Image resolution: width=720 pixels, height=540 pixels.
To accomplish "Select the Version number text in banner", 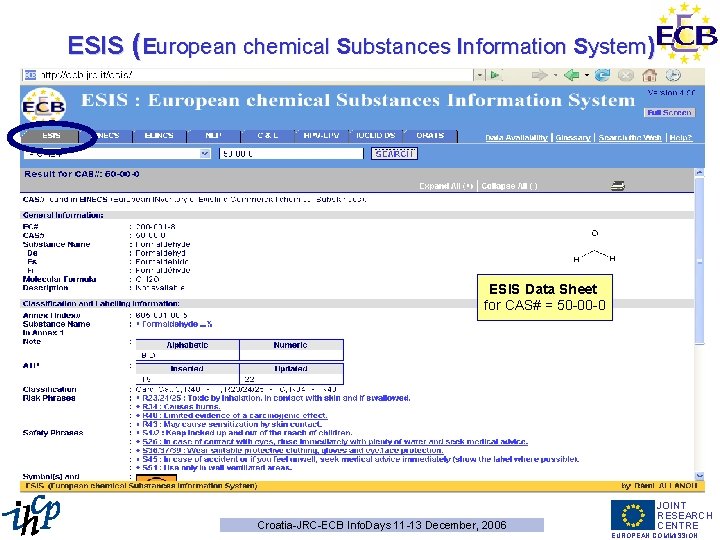I will [x=671, y=93].
